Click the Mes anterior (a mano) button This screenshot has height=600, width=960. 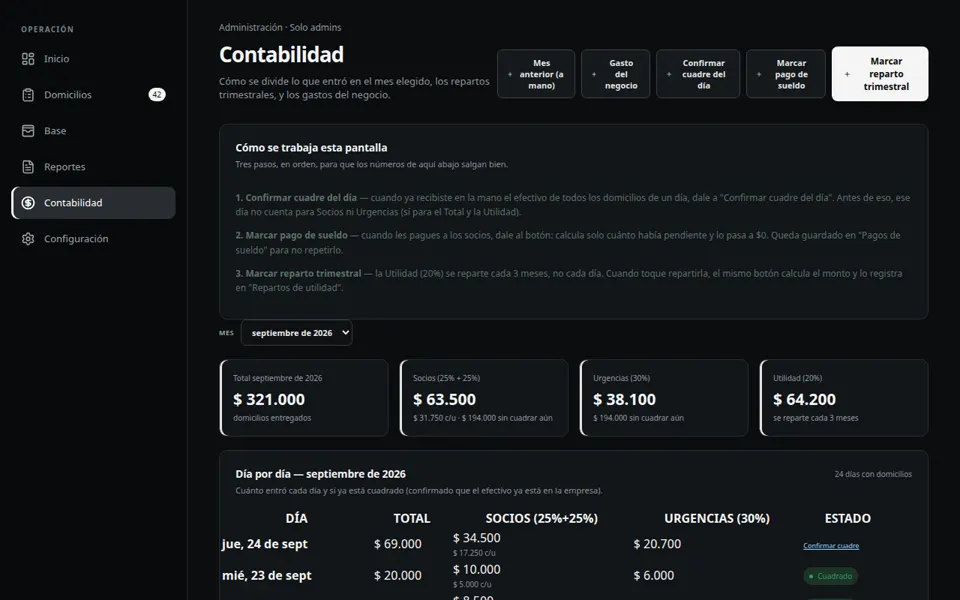tap(536, 74)
